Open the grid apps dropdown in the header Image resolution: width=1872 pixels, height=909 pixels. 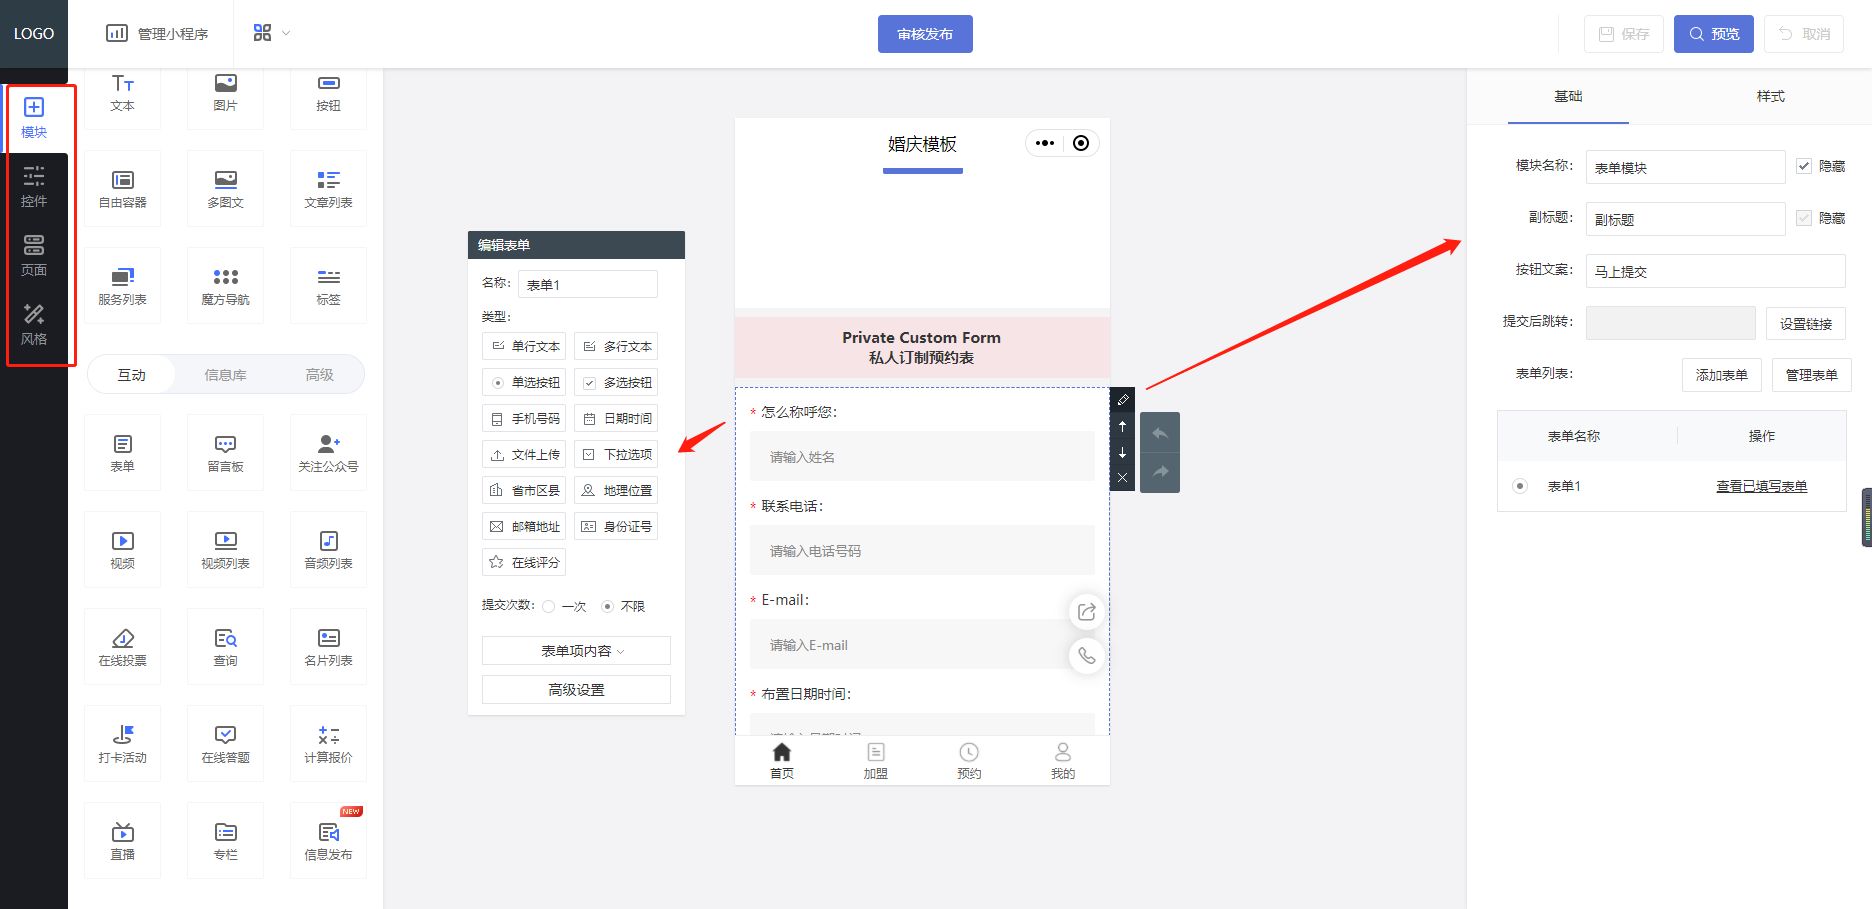(271, 33)
